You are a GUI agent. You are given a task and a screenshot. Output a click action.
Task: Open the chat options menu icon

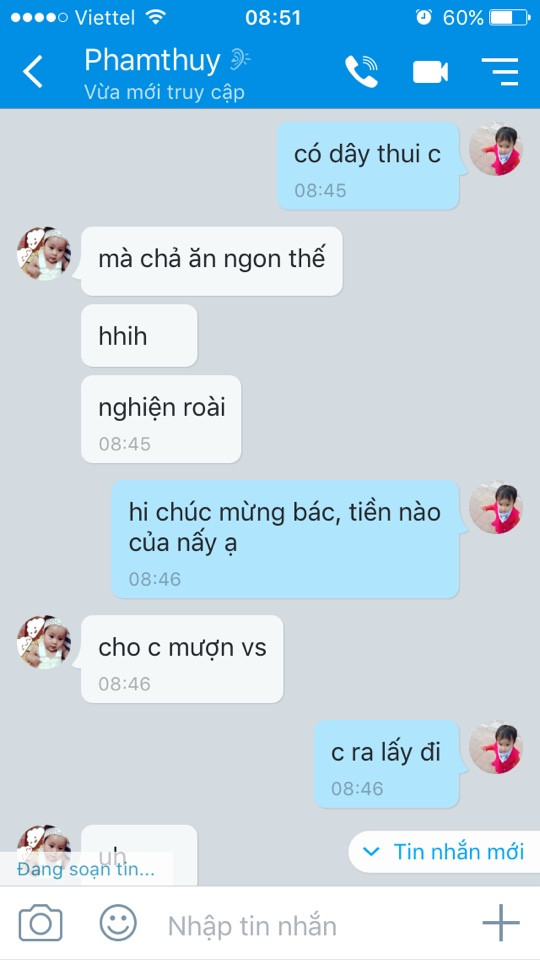coord(500,72)
